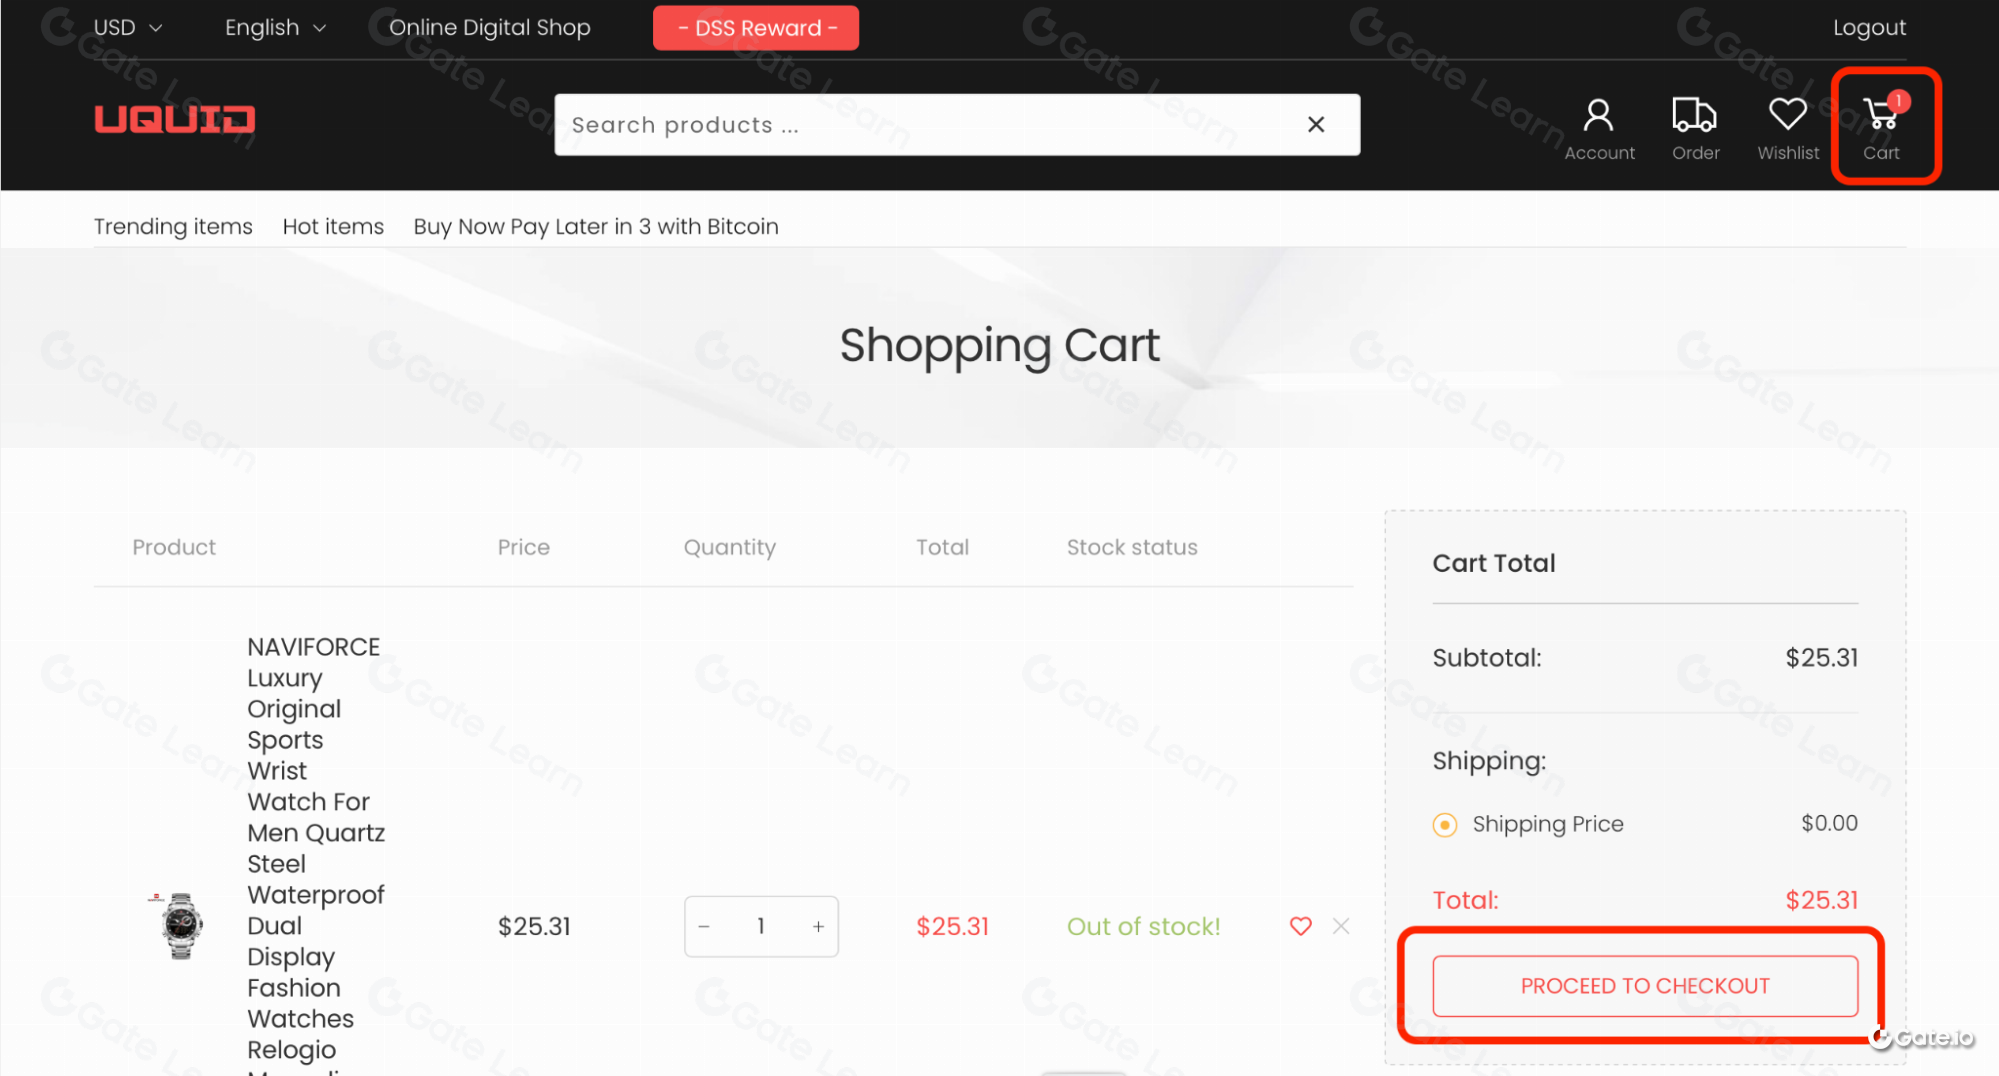This screenshot has width=1999, height=1076.
Task: Remove the NAVIFORCE watch from cart
Action: pos(1341,926)
